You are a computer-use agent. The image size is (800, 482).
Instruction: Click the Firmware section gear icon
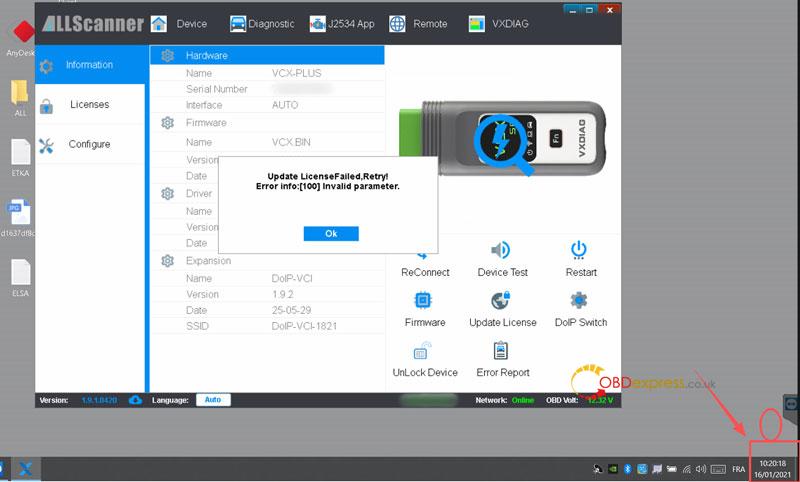click(x=167, y=123)
